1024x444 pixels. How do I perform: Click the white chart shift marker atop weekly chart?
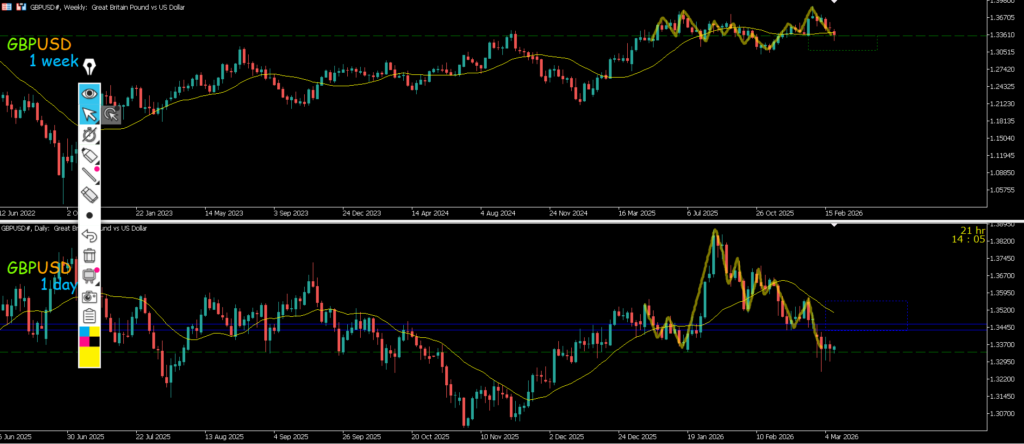[x=836, y=3]
